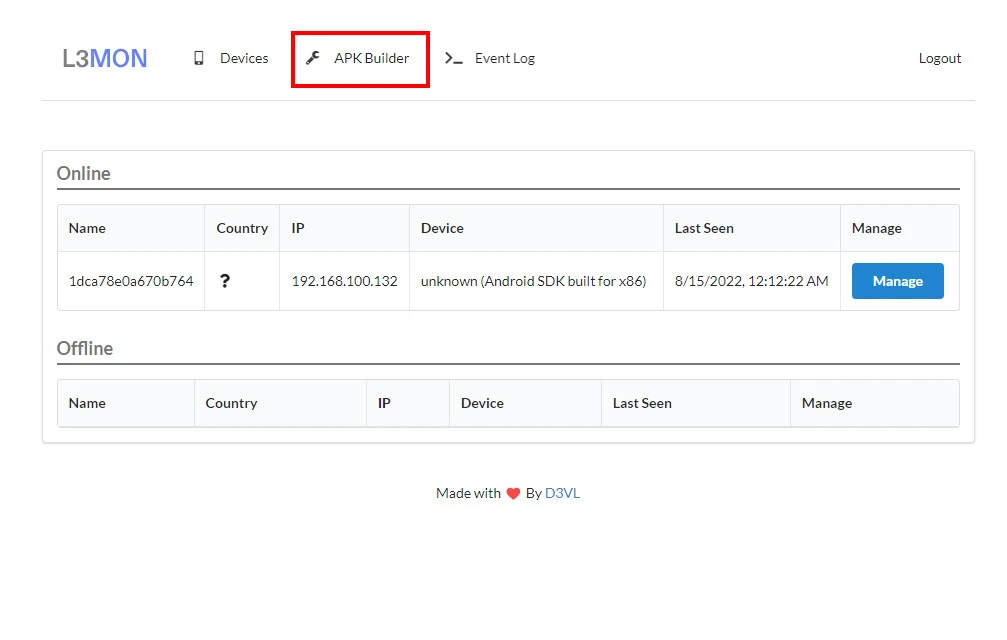Go to the Event Log page
The width and height of the screenshot is (1007, 640).
point(504,58)
